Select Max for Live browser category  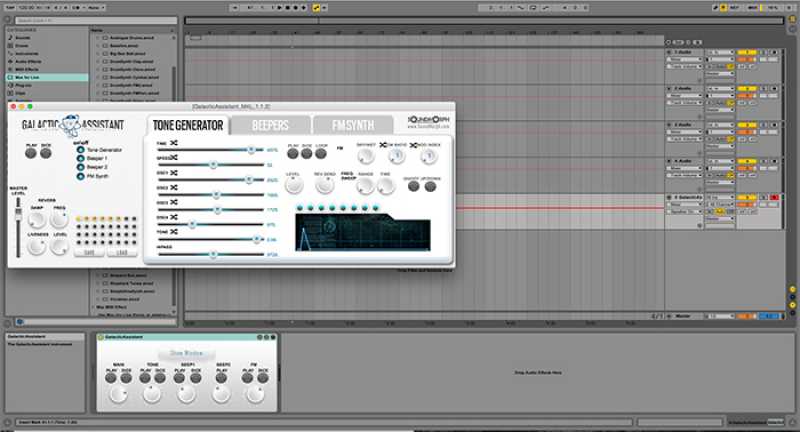(30, 77)
